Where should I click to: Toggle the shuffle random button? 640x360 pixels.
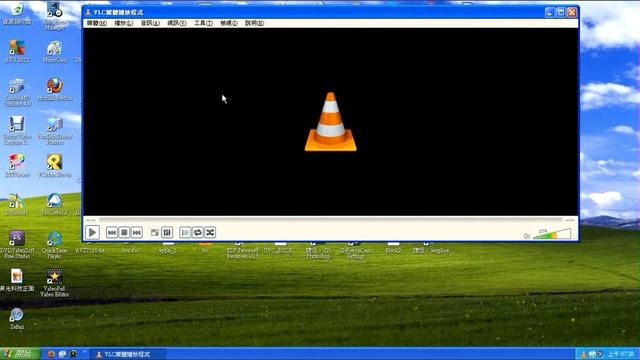tap(210, 233)
